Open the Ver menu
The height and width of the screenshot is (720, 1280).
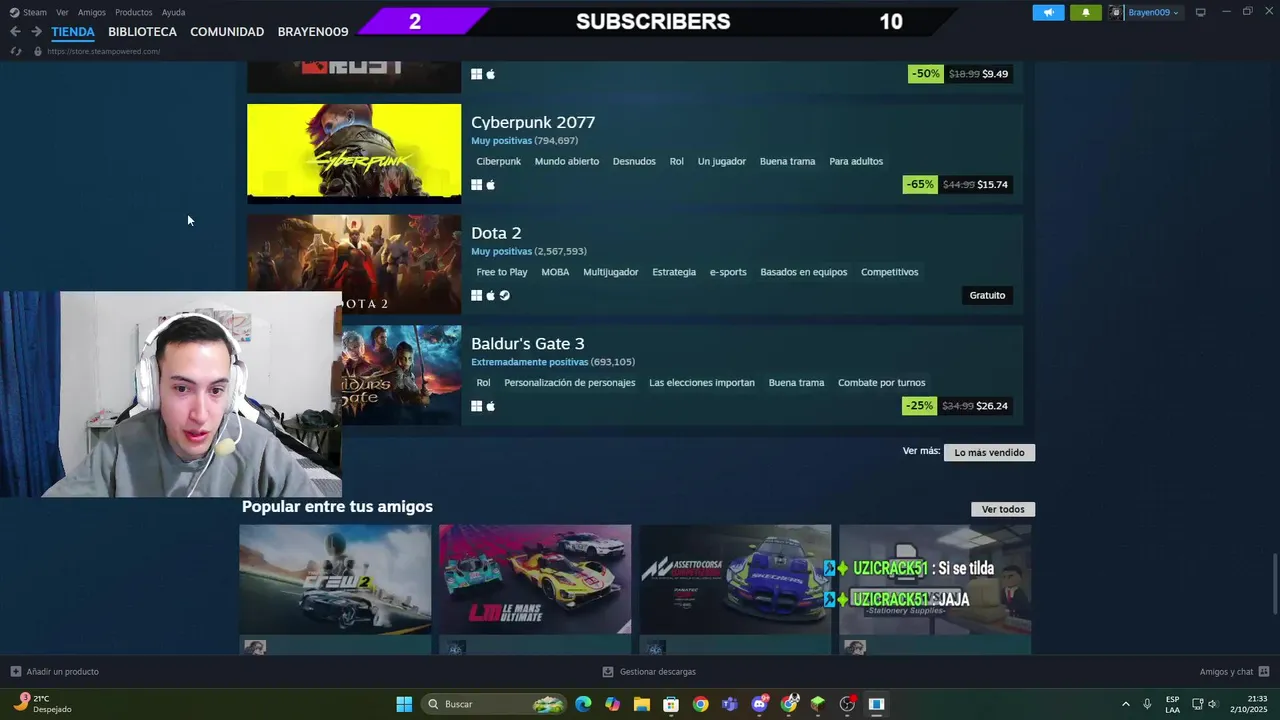point(62,12)
